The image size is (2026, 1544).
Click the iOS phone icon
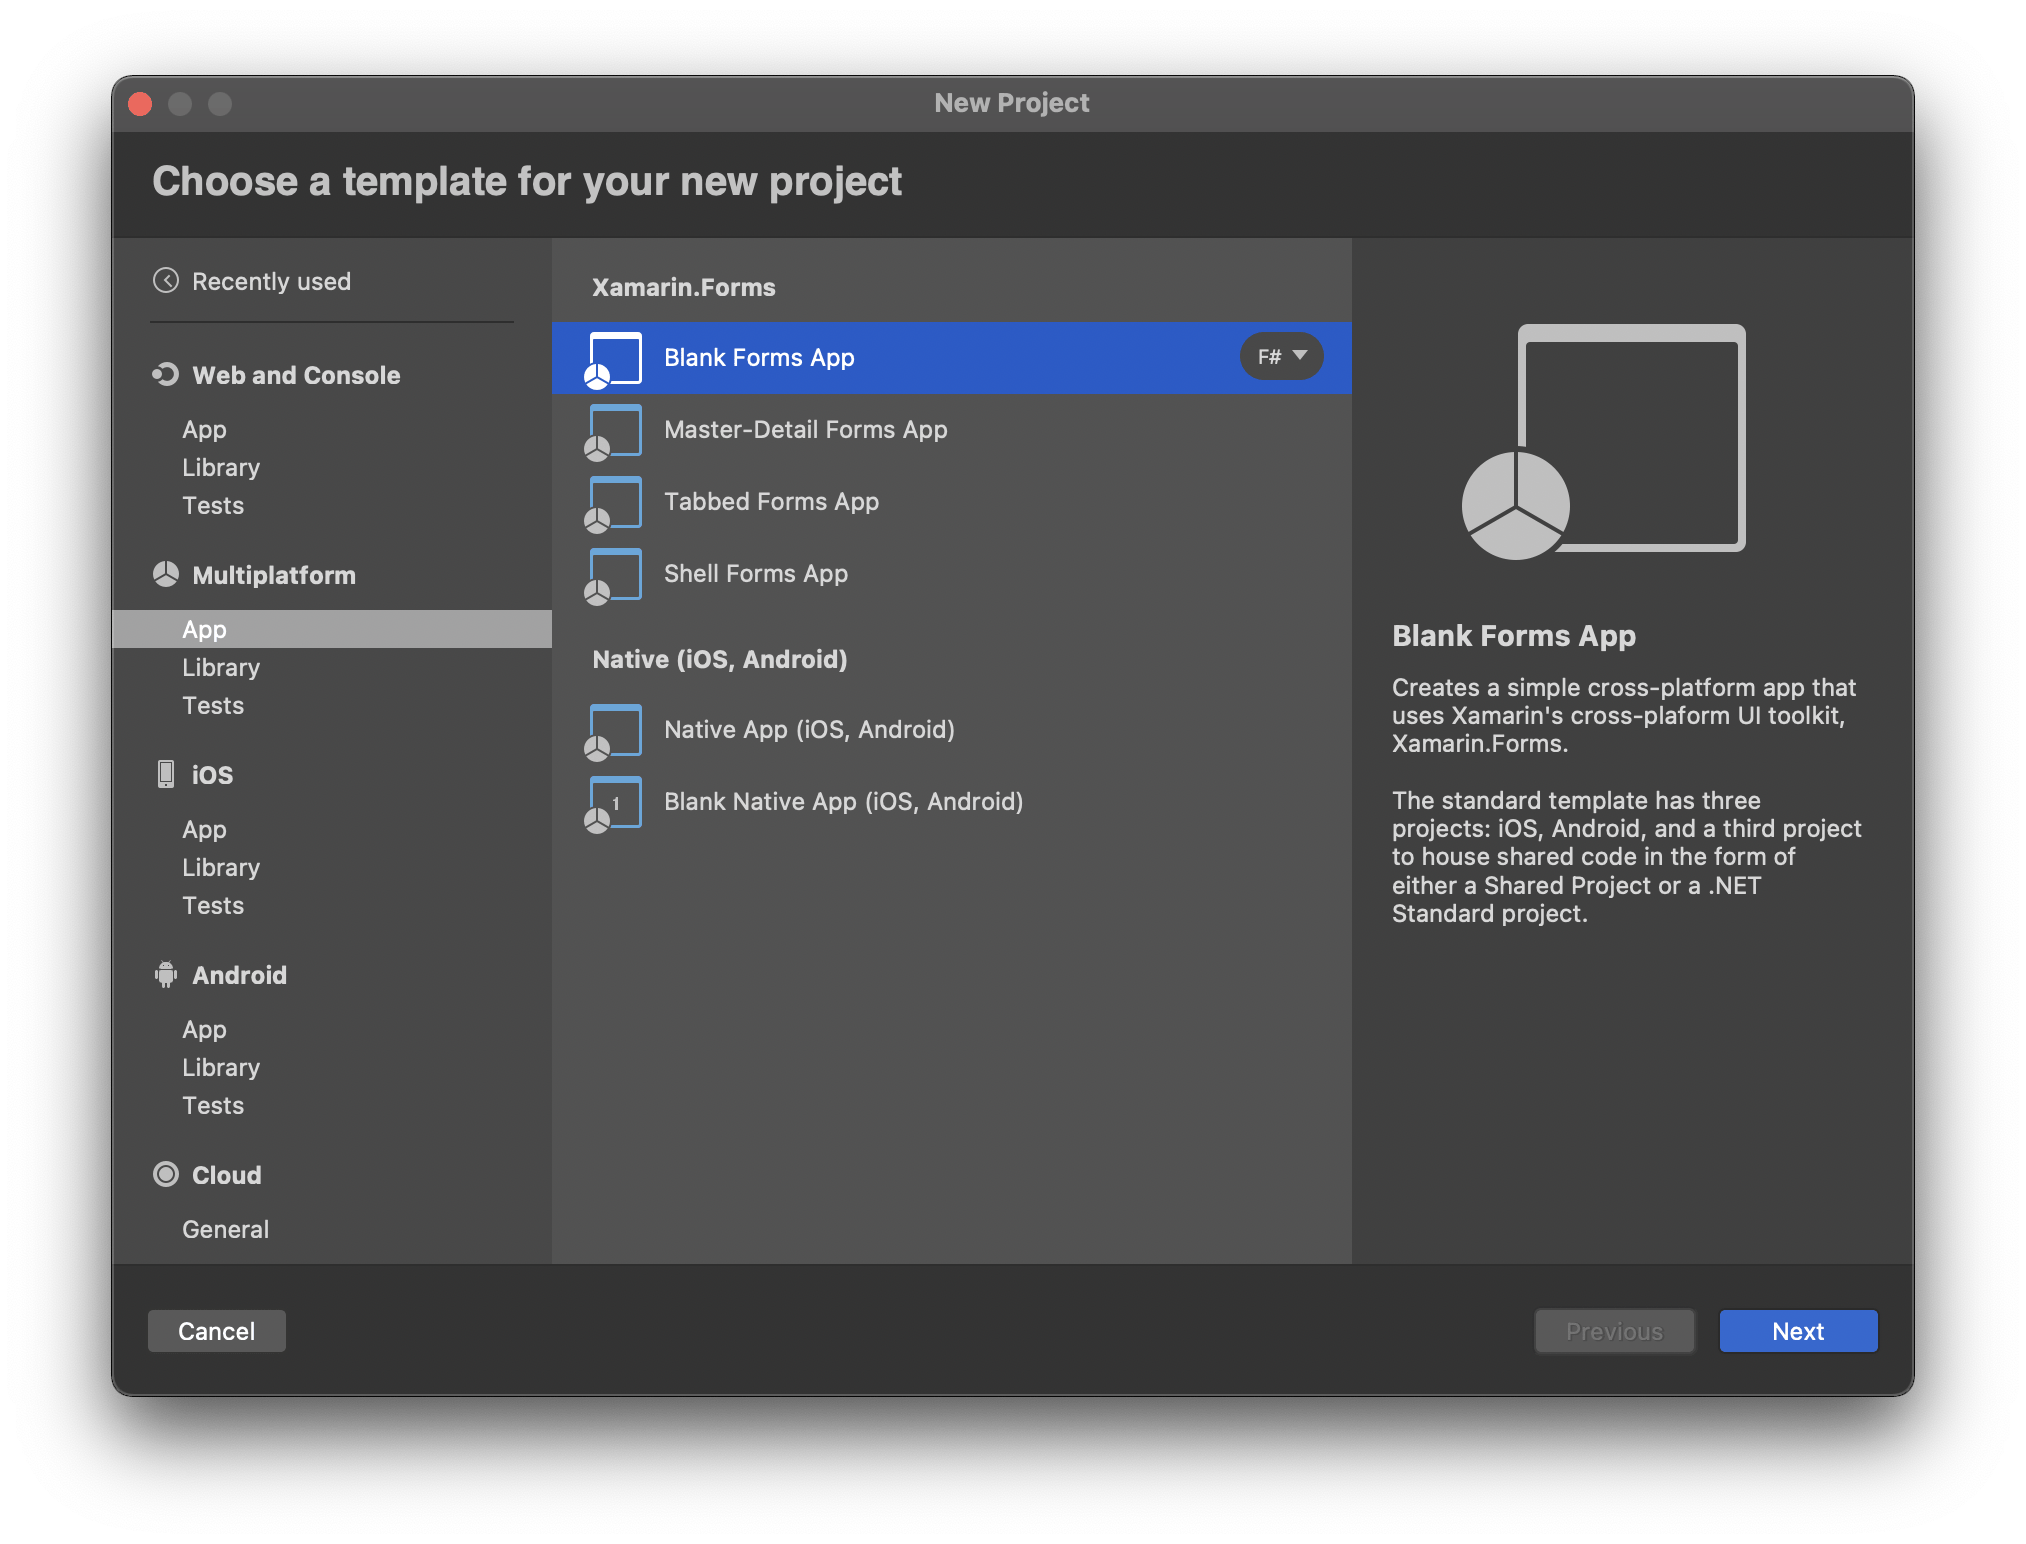click(x=166, y=775)
